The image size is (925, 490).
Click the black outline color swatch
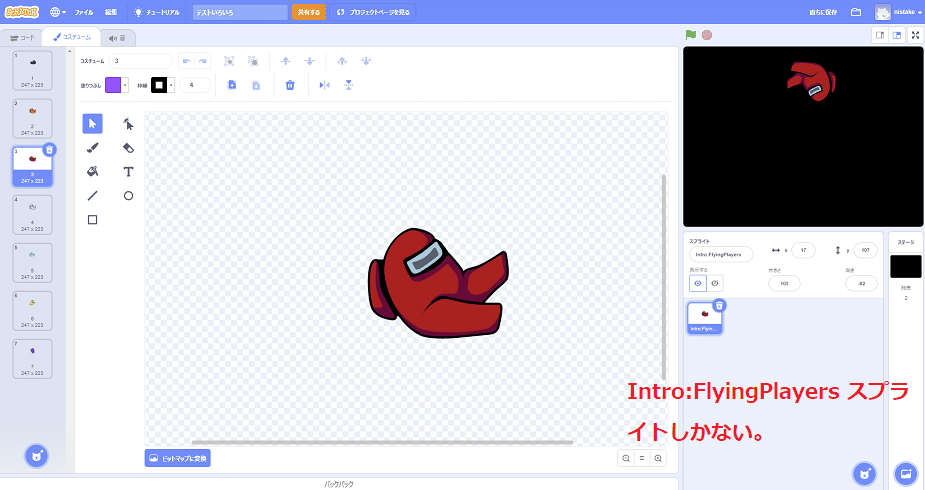point(159,85)
